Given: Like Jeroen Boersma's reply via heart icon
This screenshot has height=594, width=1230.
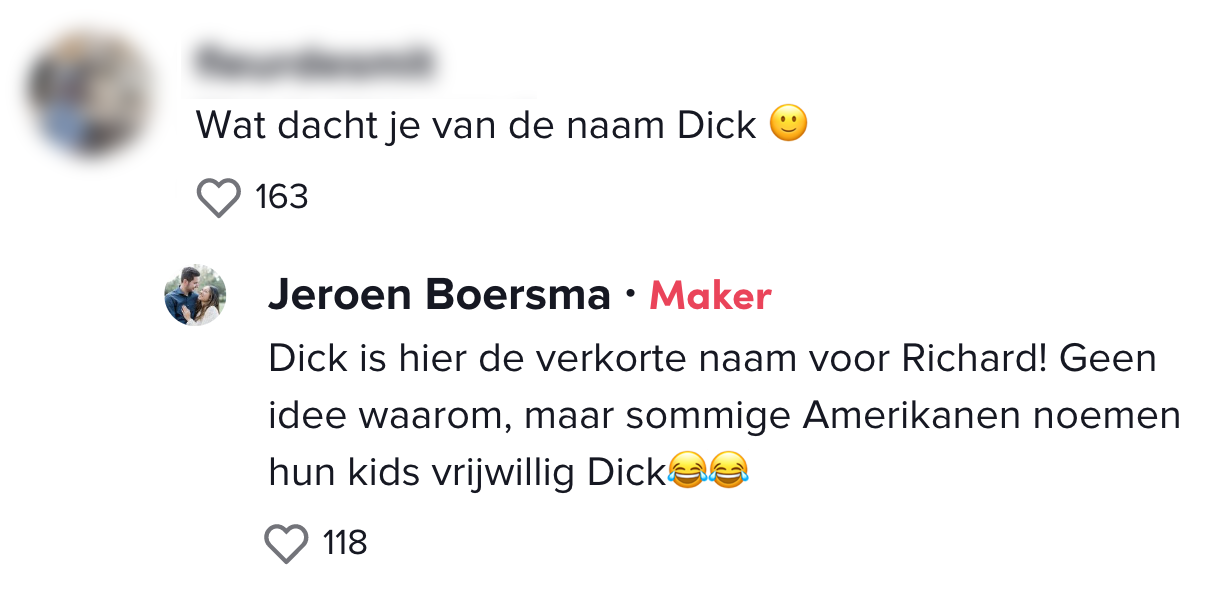Looking at the screenshot, I should (286, 543).
